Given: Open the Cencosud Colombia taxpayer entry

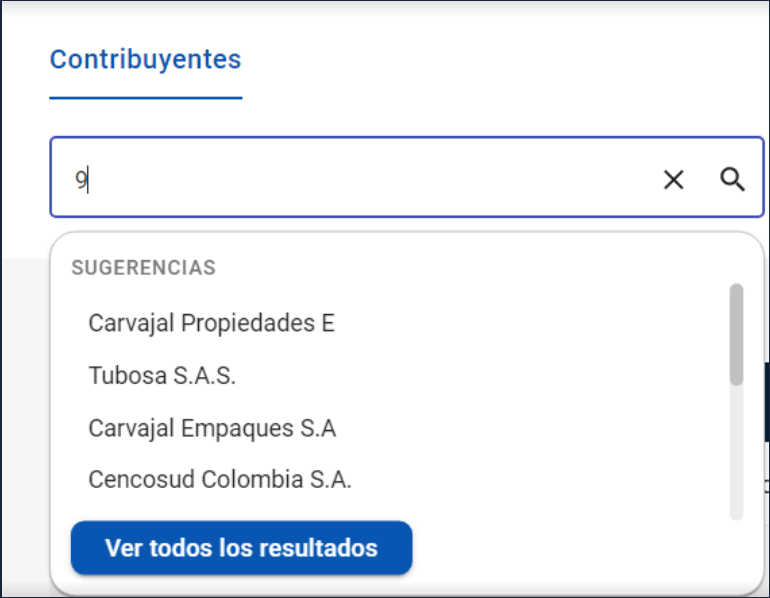Looking at the screenshot, I should tap(220, 480).
